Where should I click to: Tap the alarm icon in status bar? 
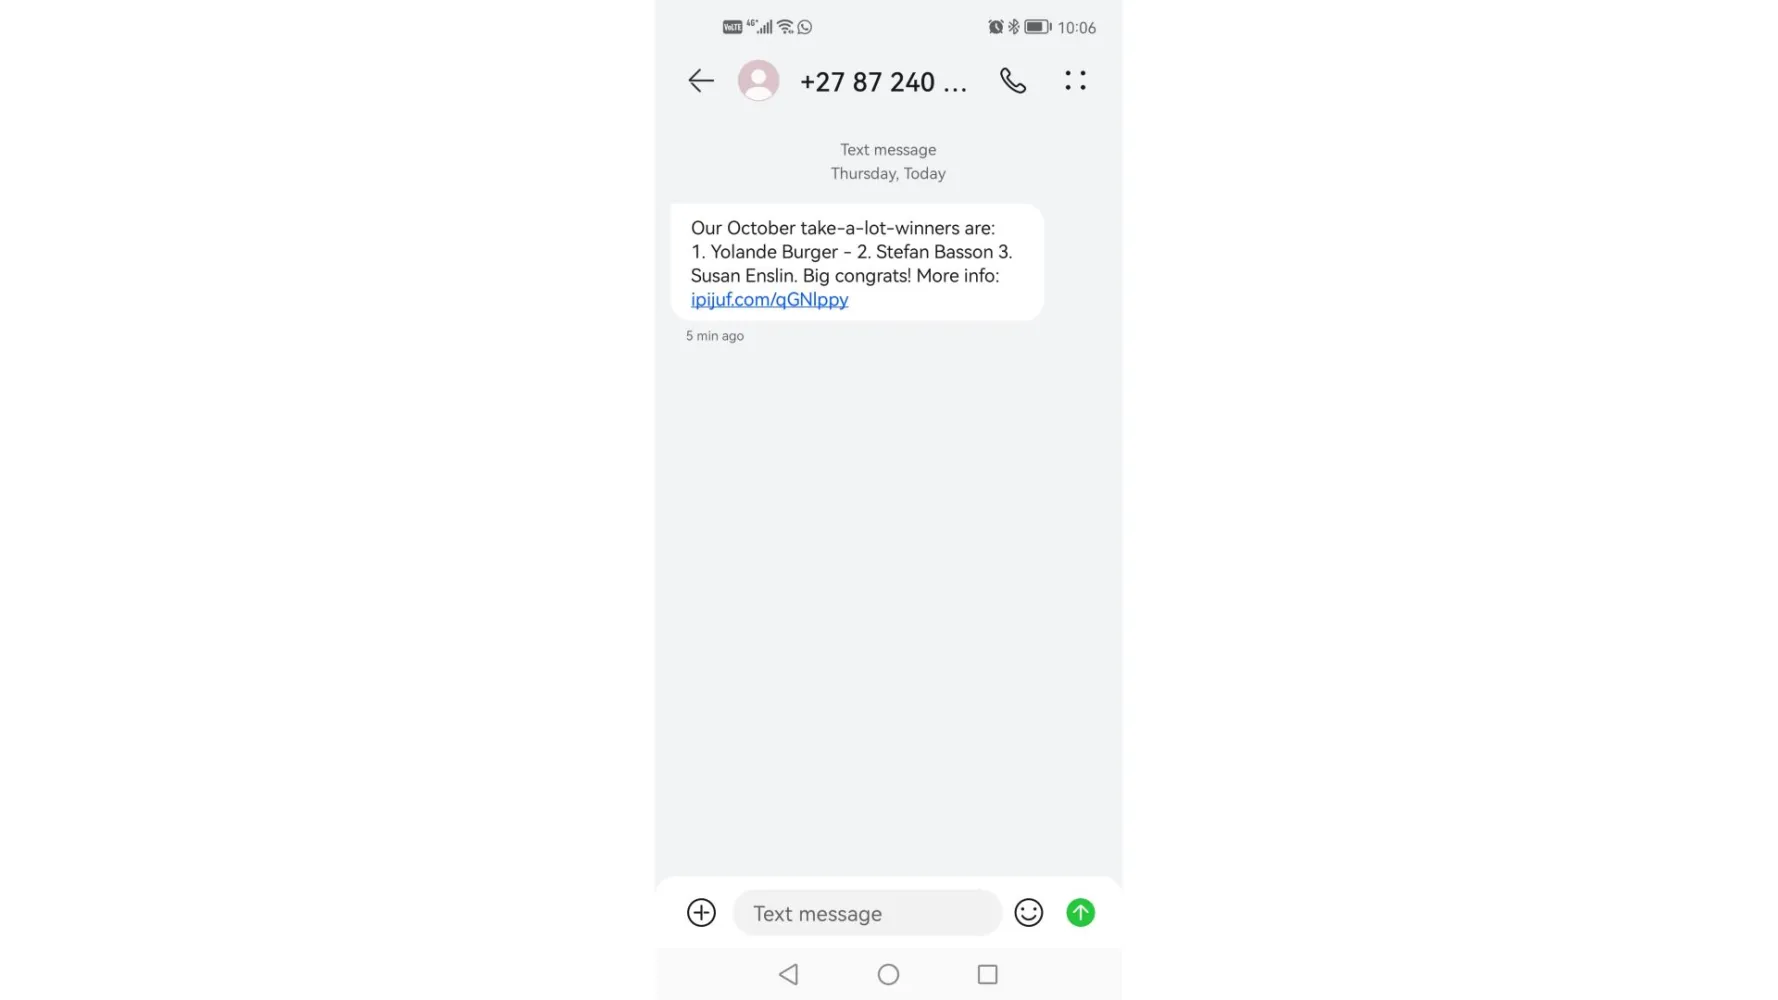(995, 27)
